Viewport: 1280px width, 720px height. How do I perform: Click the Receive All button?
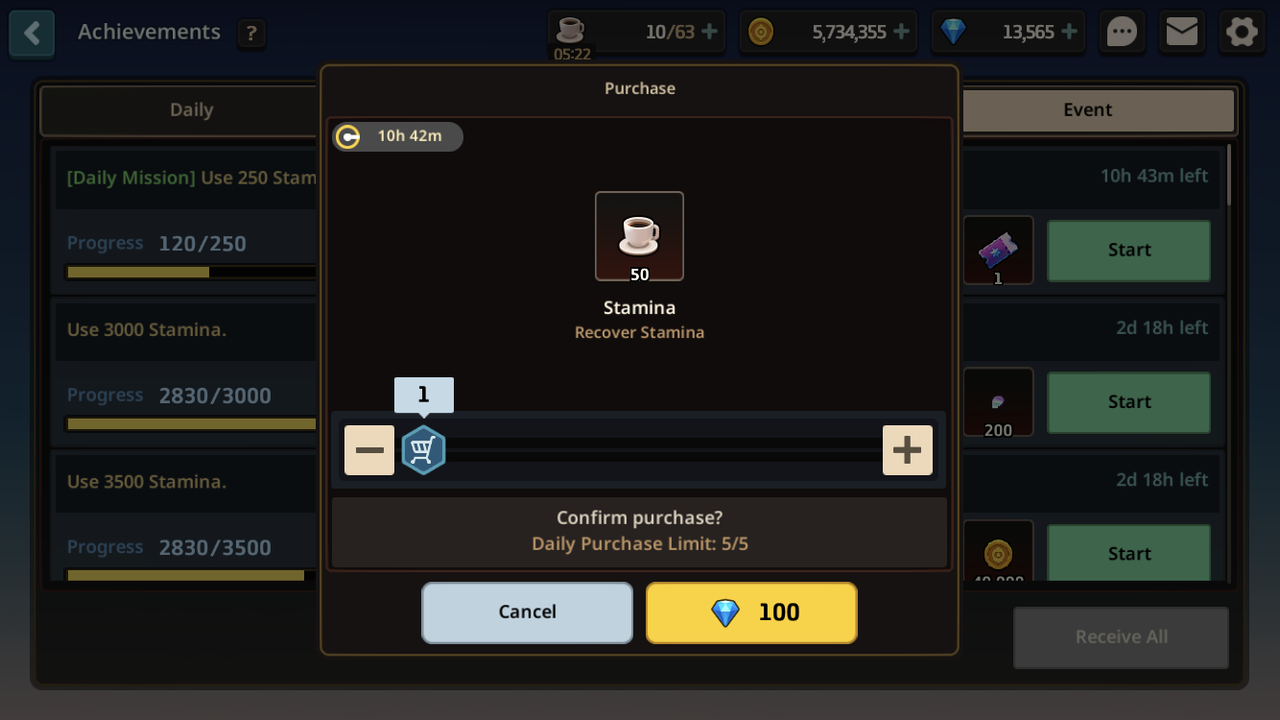pos(1121,637)
